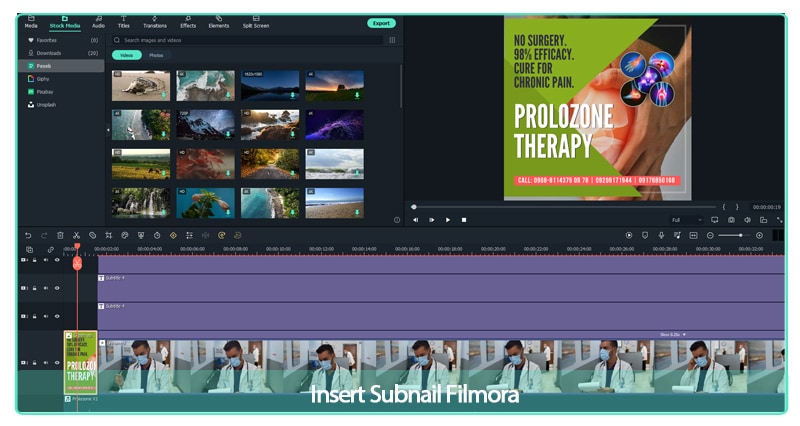Play the preview video
The width and height of the screenshot is (800, 426).
[x=448, y=220]
